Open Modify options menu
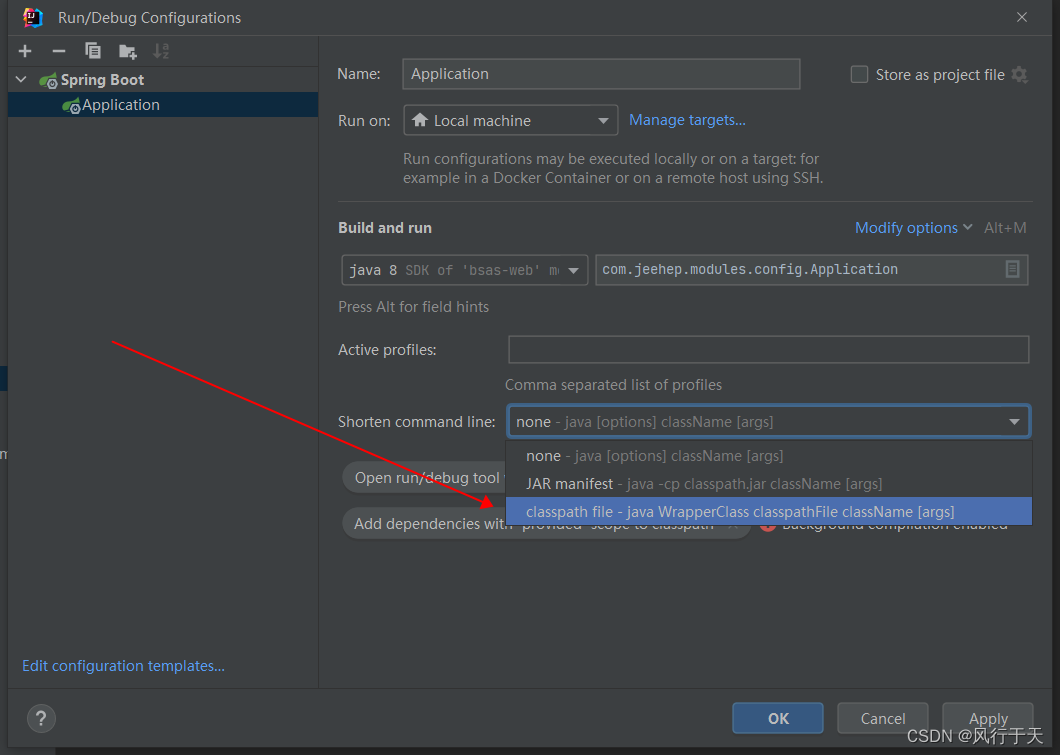Image resolution: width=1060 pixels, height=755 pixels. pos(913,228)
